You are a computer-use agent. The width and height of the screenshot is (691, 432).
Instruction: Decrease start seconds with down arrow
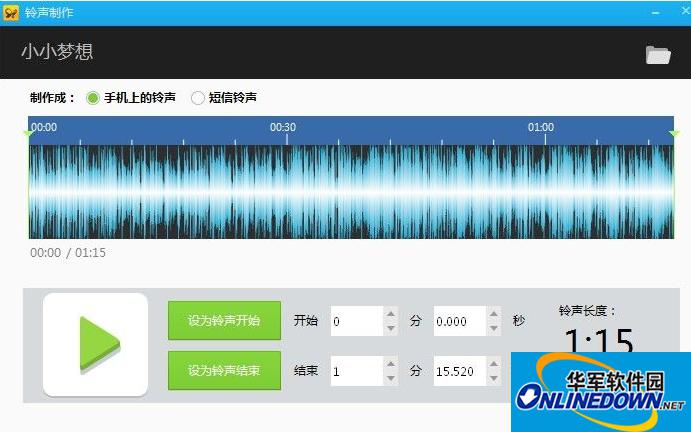click(494, 328)
